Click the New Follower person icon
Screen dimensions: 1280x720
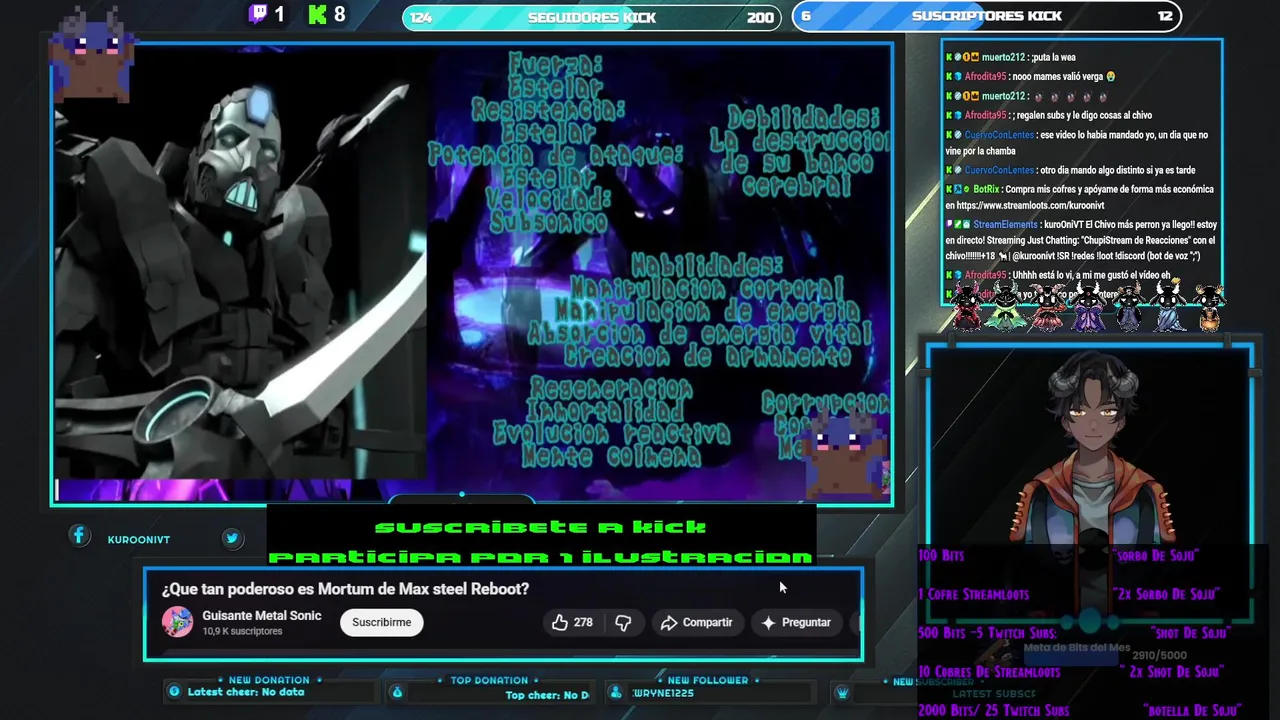[616, 692]
